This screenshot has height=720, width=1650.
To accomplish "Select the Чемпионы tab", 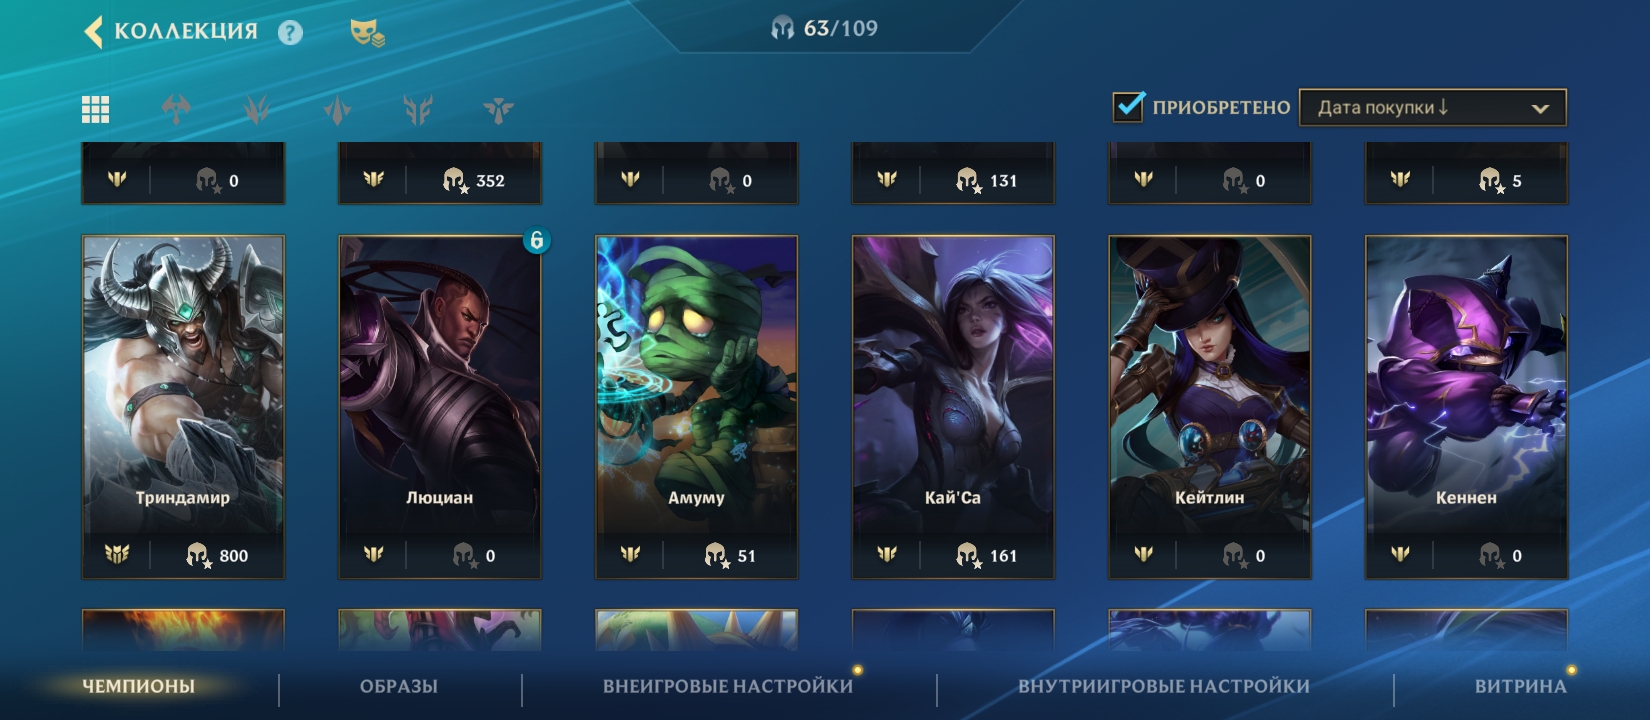I will (x=138, y=686).
